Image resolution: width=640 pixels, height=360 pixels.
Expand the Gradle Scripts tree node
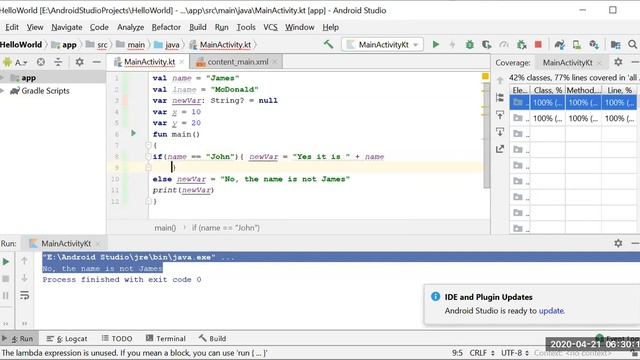pos(2,91)
